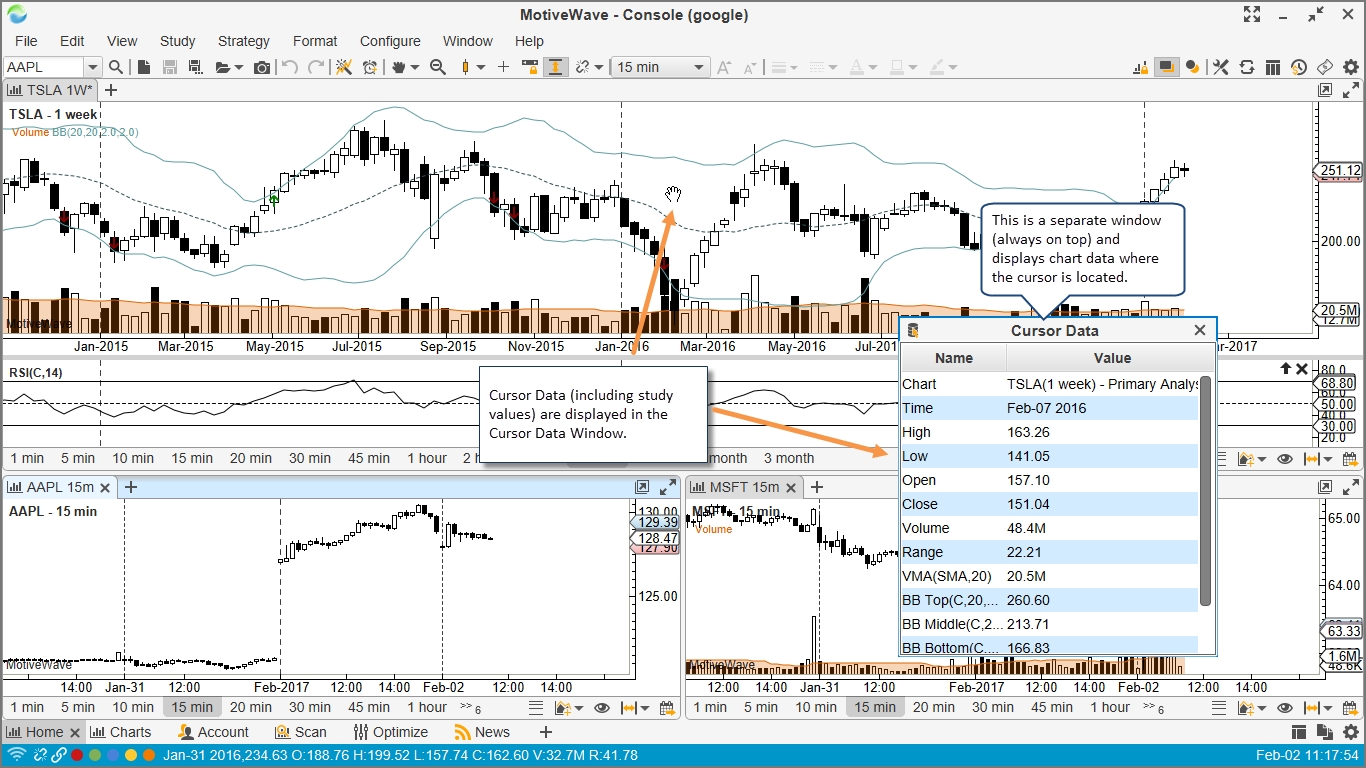The height and width of the screenshot is (768, 1366).
Task: Expand the folder icon dropdown arrow
Action: pyautogui.click(x=239, y=67)
